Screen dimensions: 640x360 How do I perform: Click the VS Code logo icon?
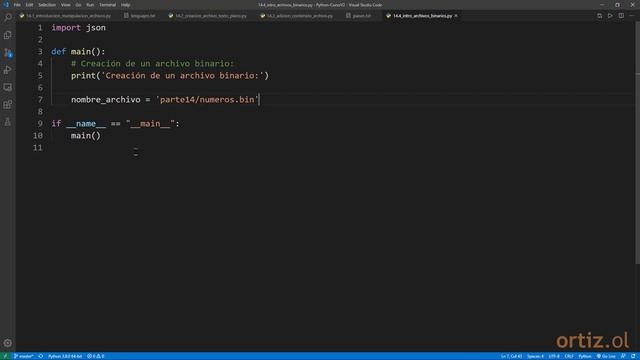6,5
